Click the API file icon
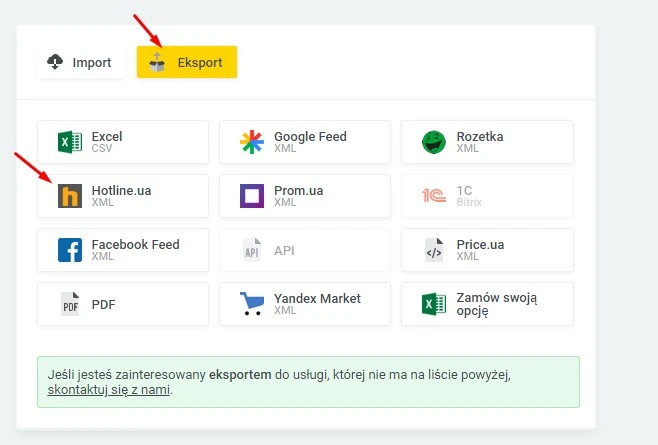 [x=252, y=250]
